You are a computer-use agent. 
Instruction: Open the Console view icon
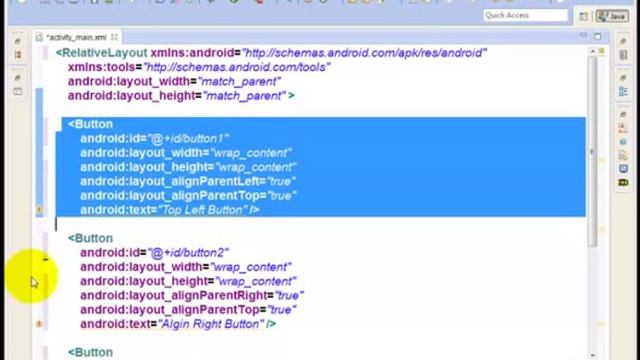point(623,169)
